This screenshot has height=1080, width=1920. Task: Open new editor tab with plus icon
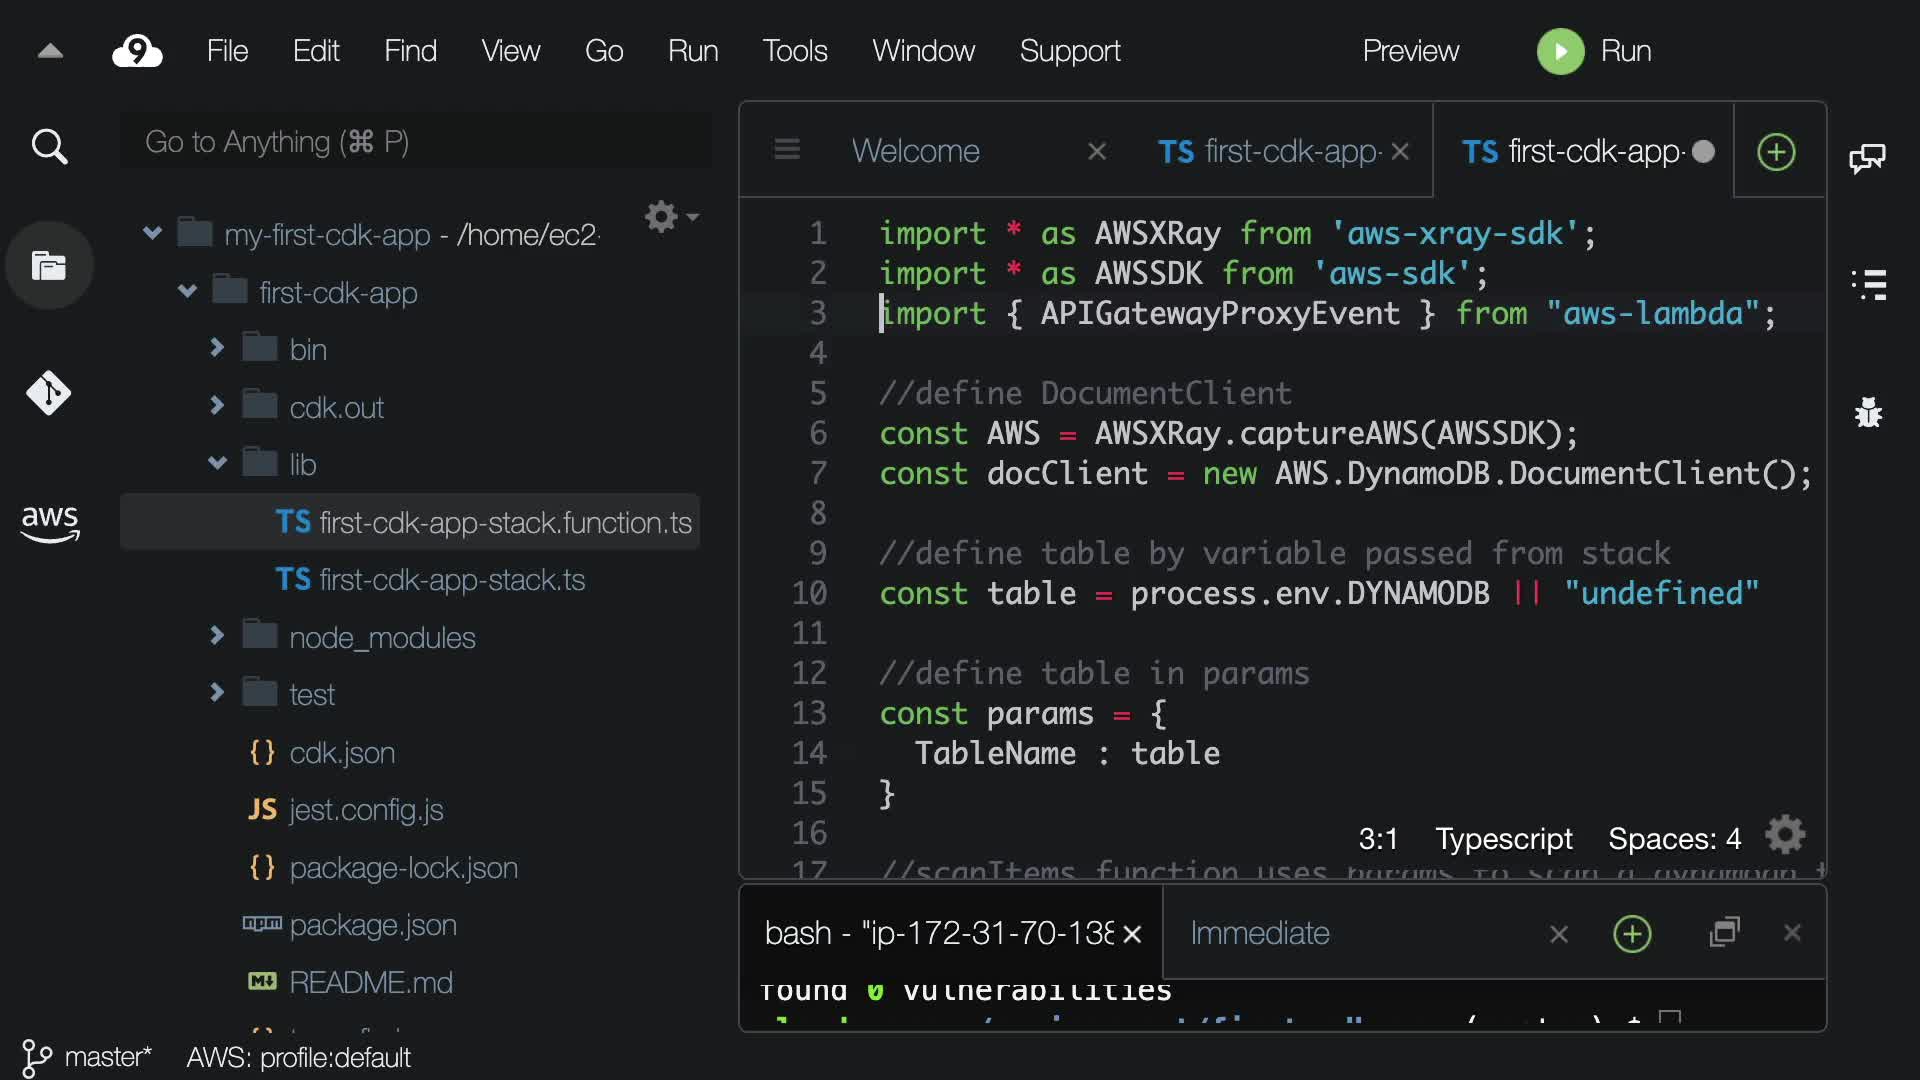click(x=1776, y=152)
